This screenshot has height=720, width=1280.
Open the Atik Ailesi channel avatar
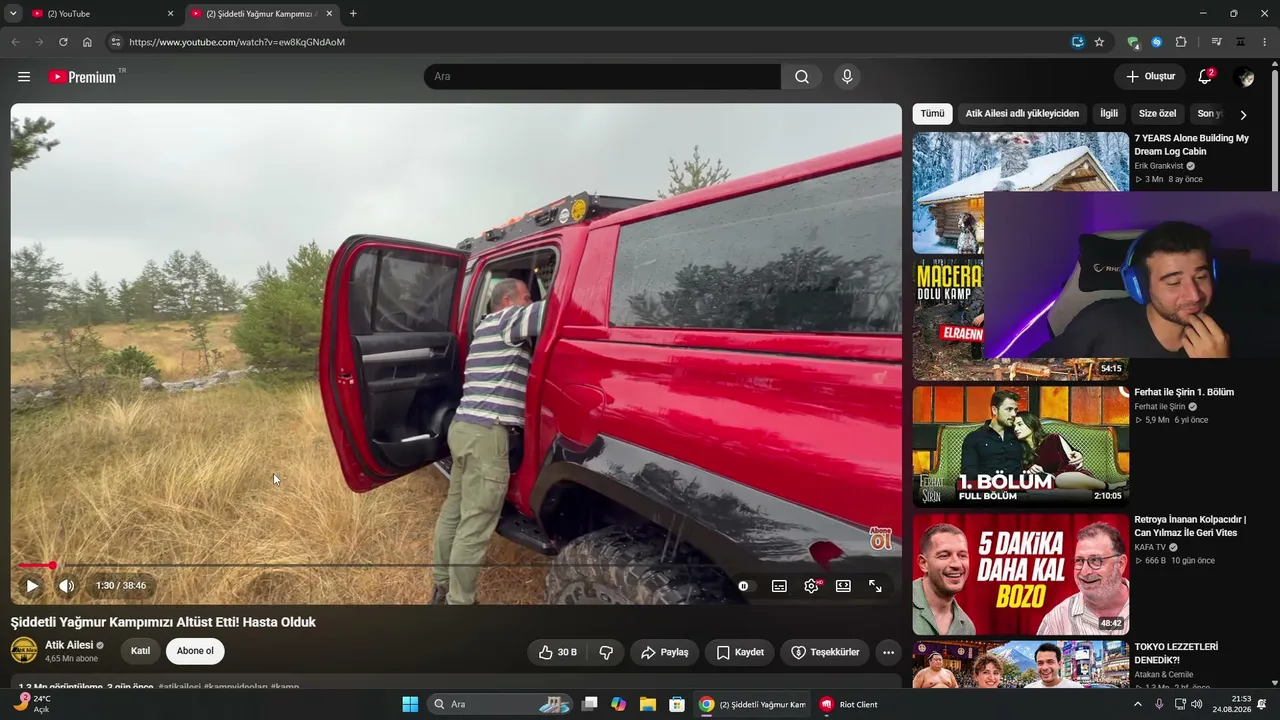[x=24, y=651]
